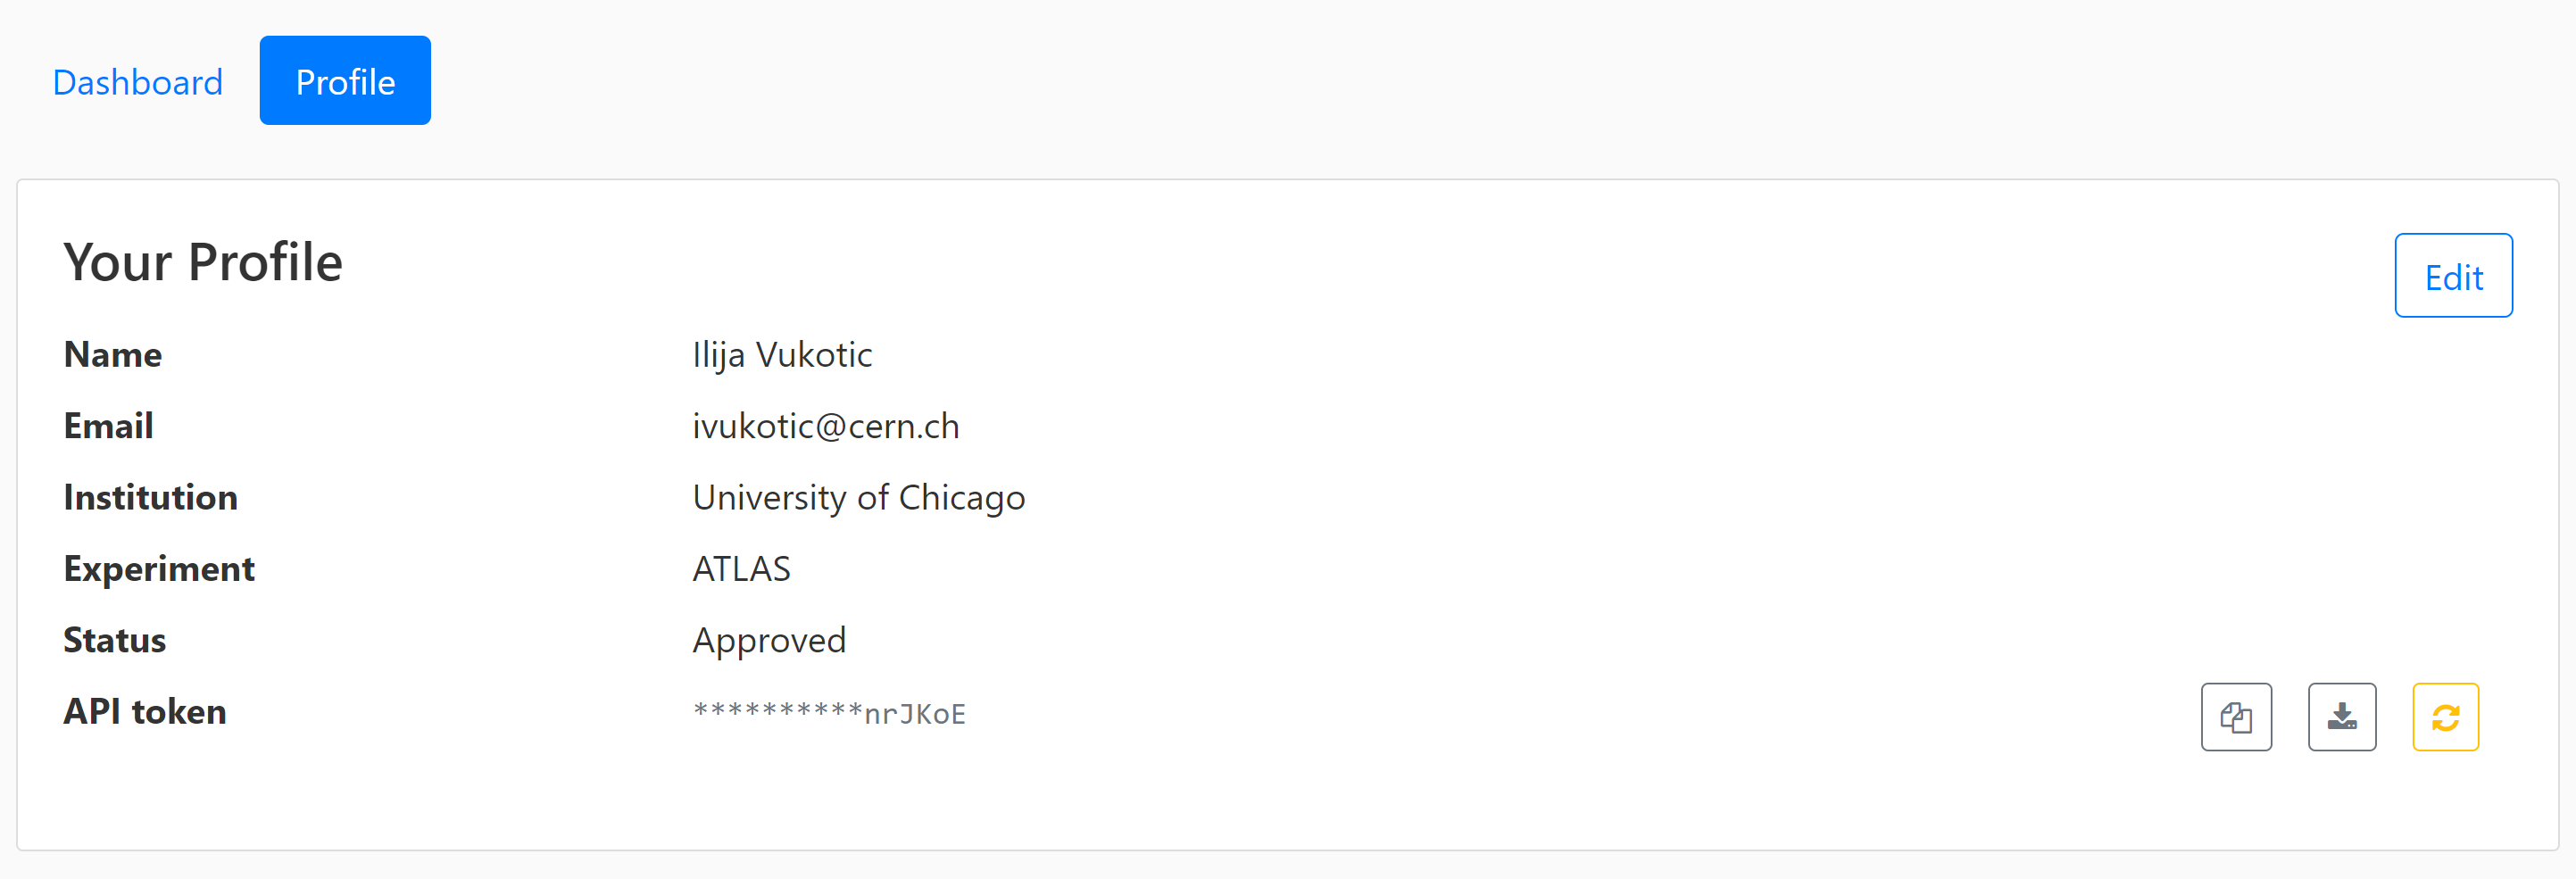Click the Institution field label
The image size is (2576, 879).
point(151,497)
